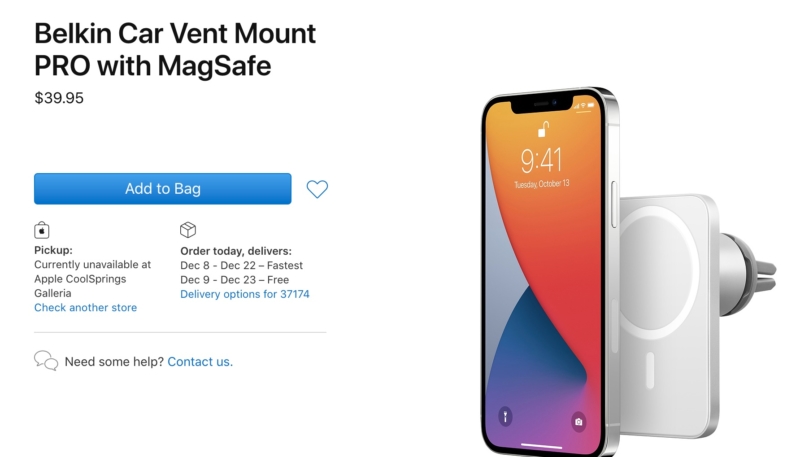The height and width of the screenshot is (457, 800).
Task: Click the Order today, delivers heading
Action: pos(236,251)
